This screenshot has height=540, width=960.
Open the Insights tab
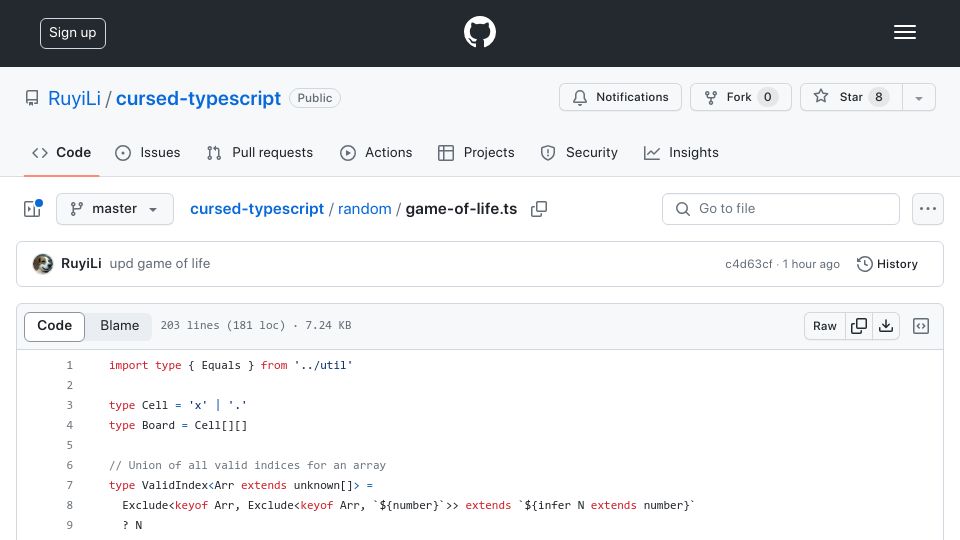coord(681,152)
